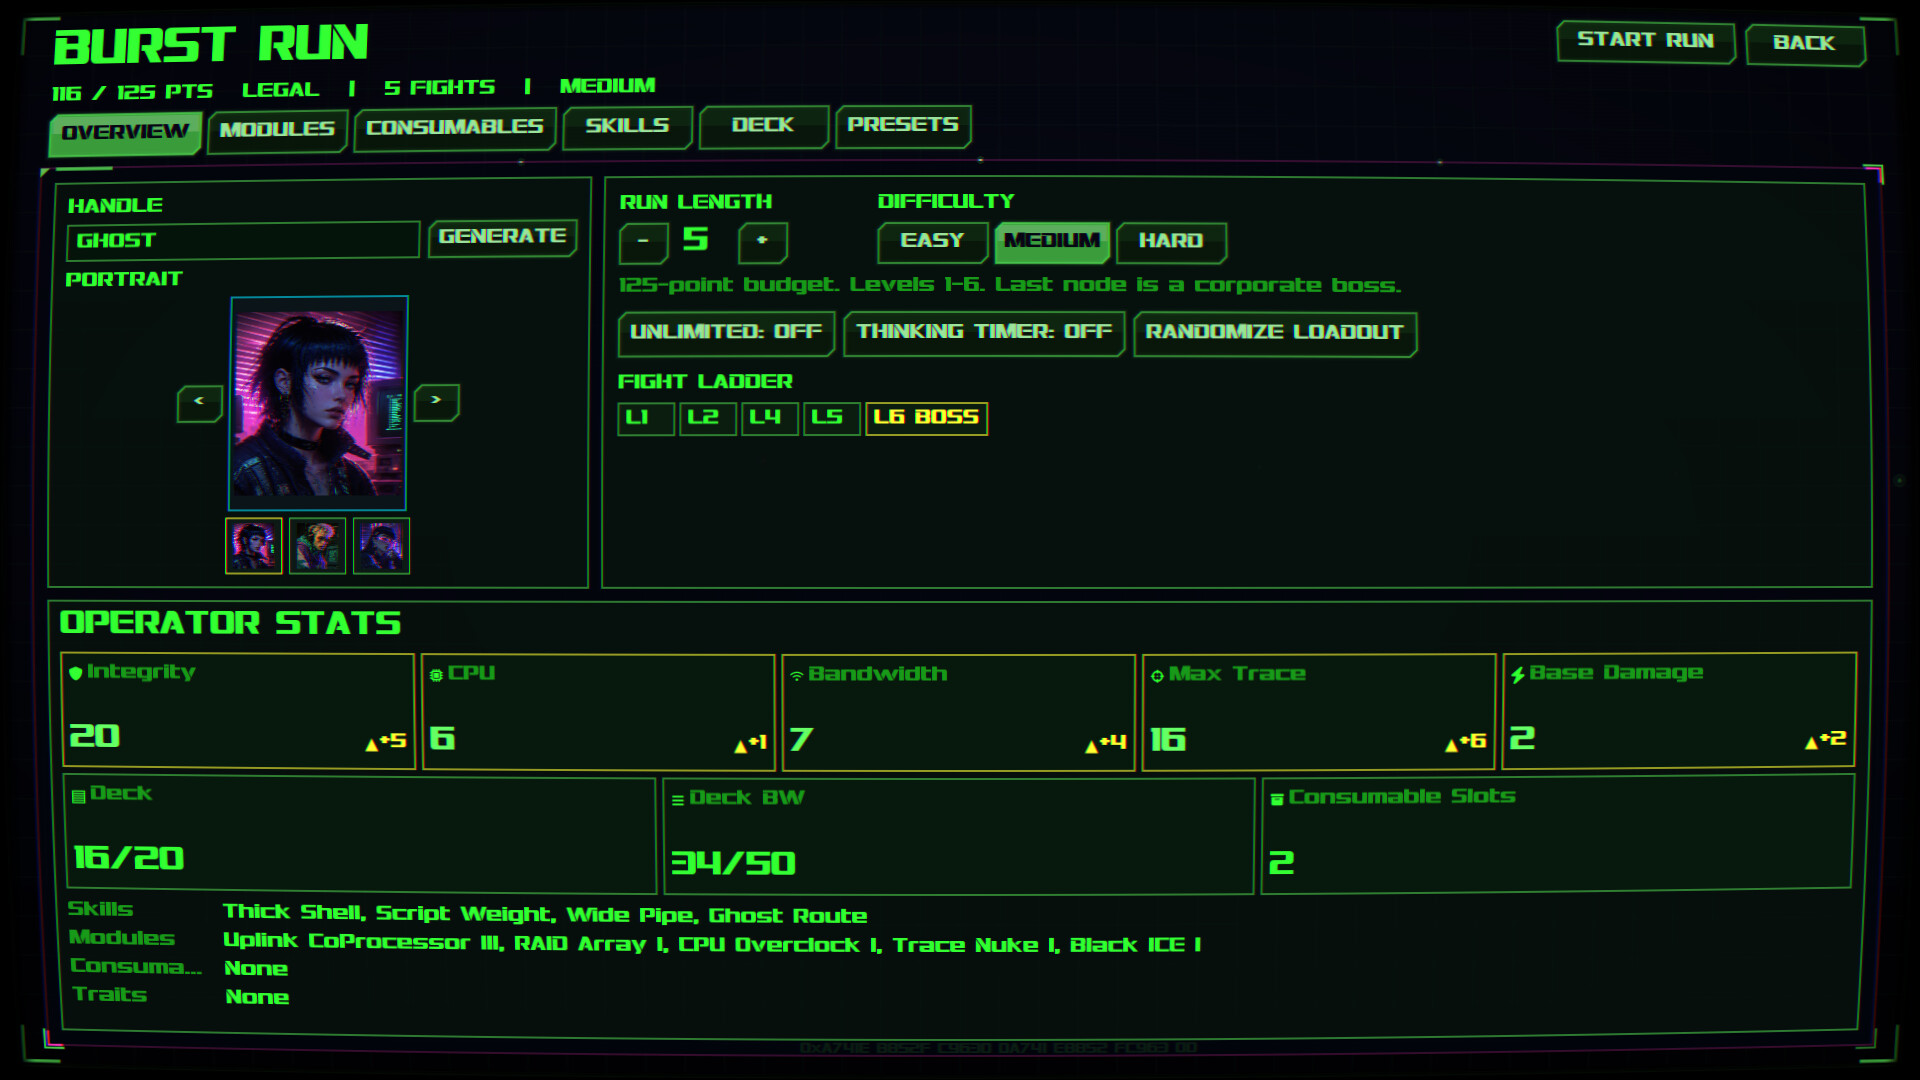Generate a new handle

point(502,238)
